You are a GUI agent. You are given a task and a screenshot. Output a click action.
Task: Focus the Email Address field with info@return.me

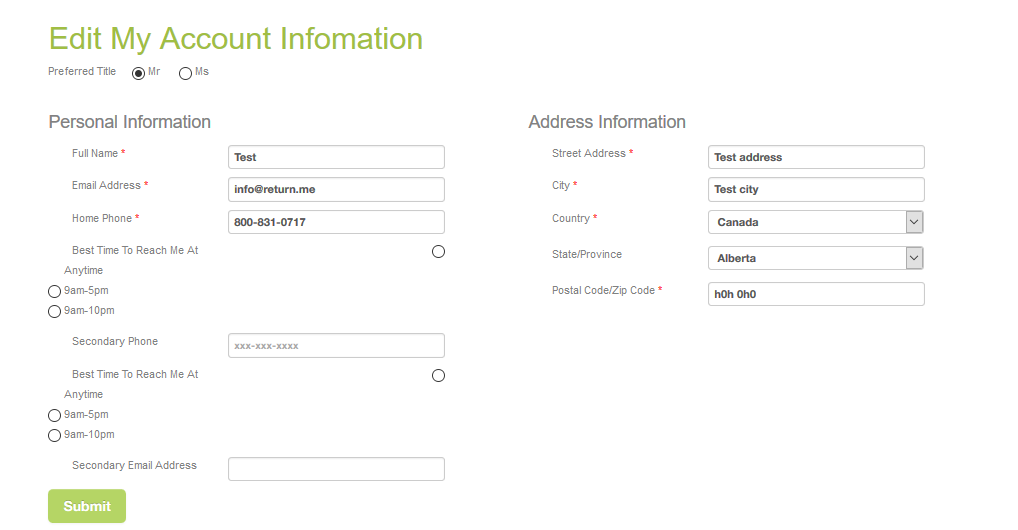click(336, 189)
